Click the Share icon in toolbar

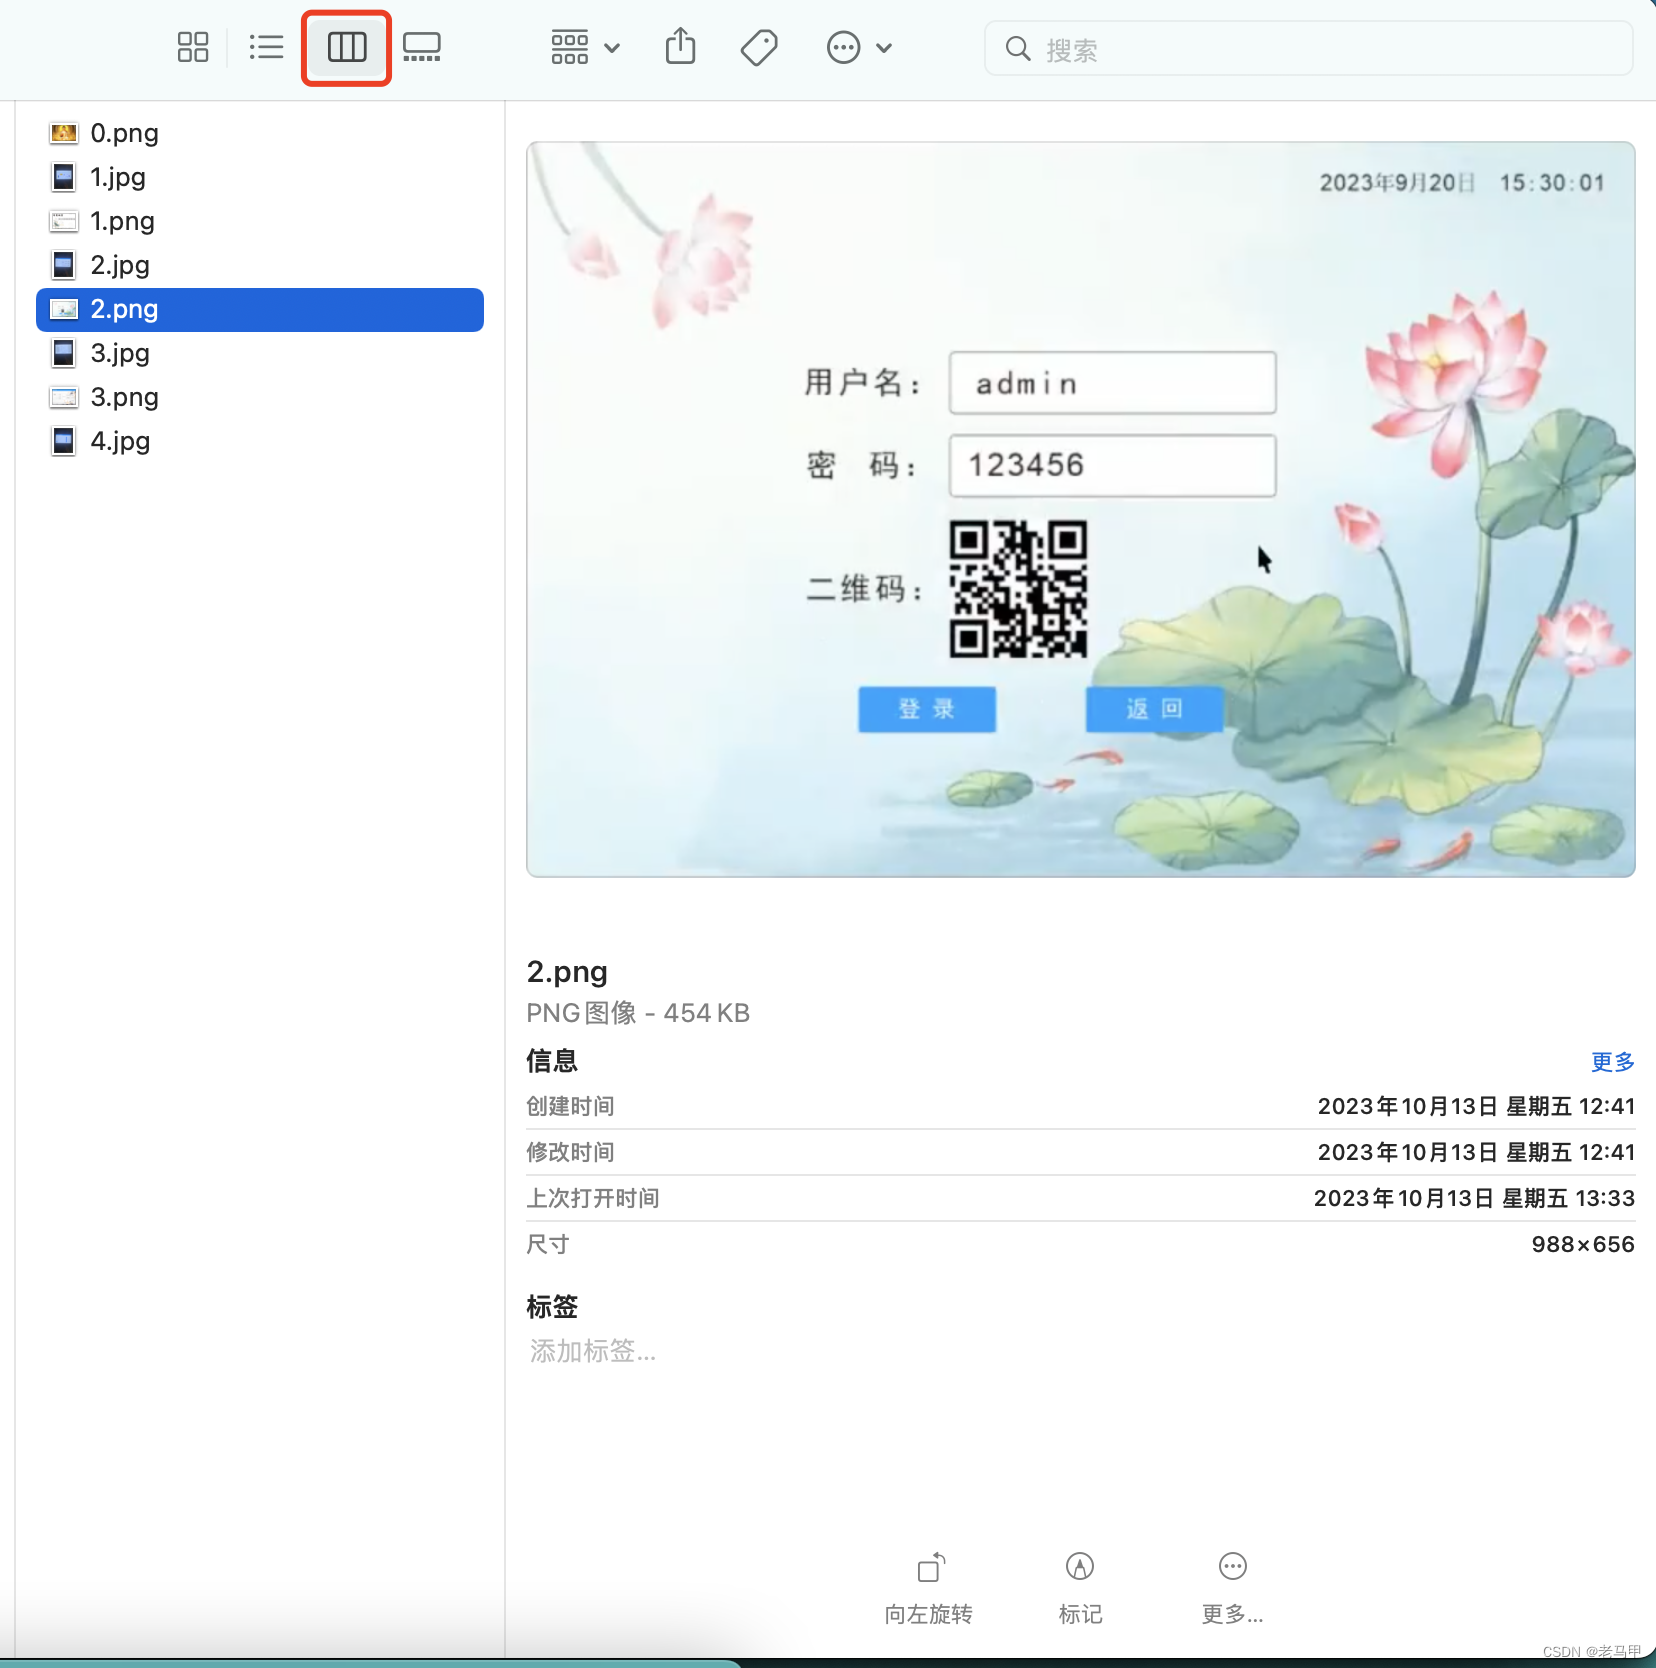click(x=681, y=47)
